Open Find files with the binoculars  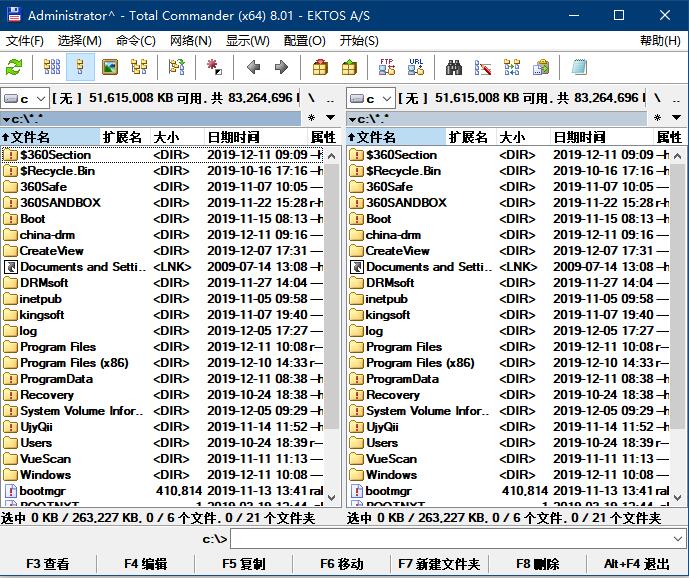pyautogui.click(x=453, y=68)
